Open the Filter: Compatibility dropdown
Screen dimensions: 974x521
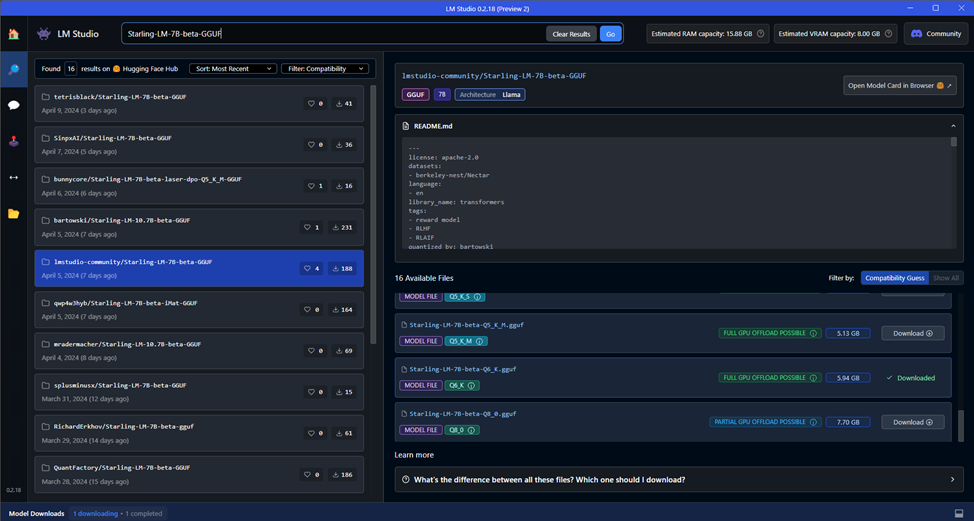click(x=325, y=69)
